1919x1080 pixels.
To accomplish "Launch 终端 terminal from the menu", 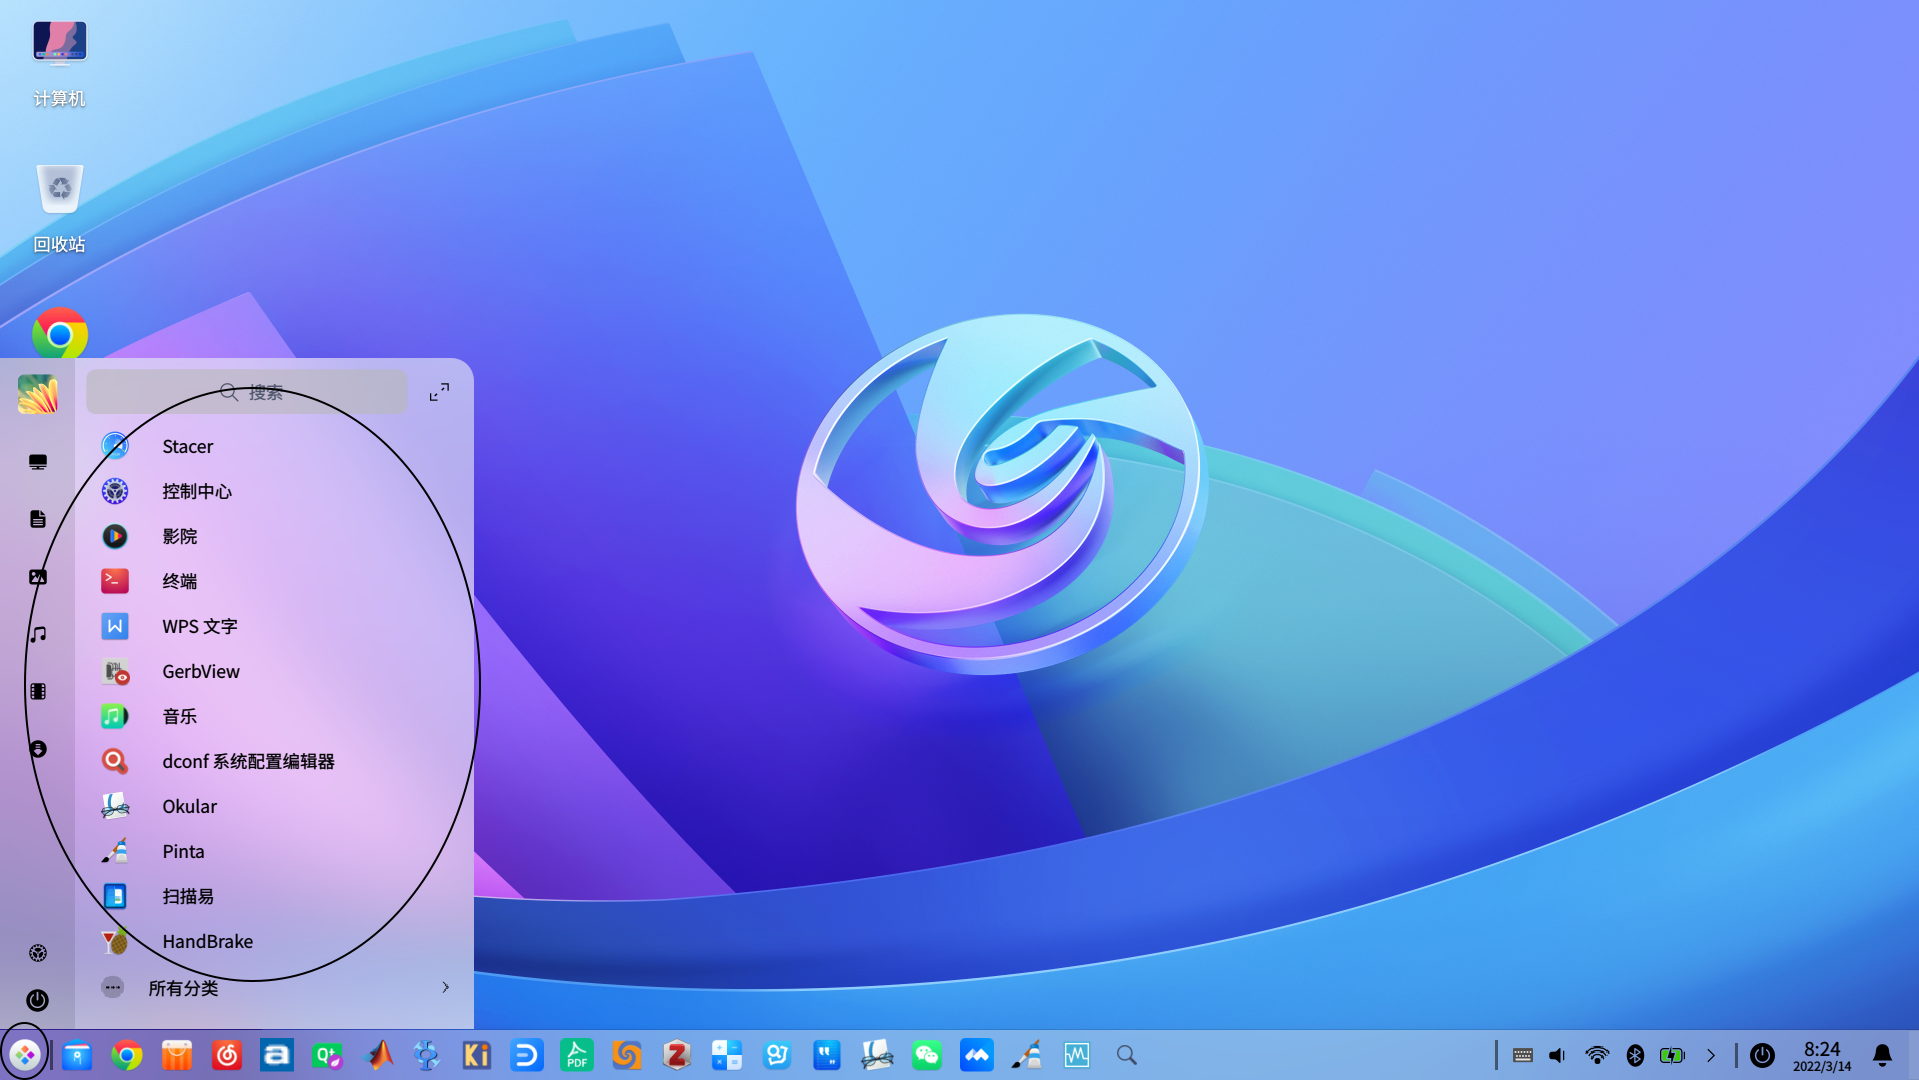I will point(273,581).
